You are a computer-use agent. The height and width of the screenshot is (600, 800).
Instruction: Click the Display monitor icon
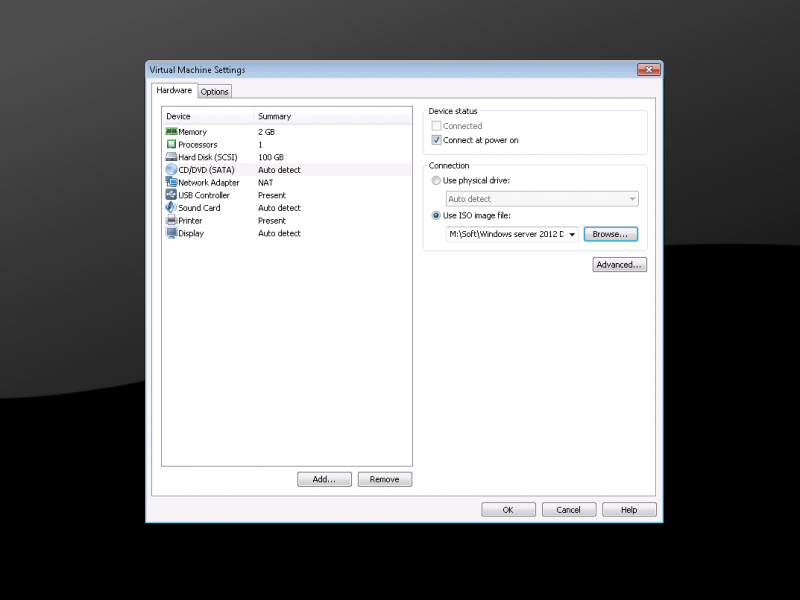coord(171,233)
